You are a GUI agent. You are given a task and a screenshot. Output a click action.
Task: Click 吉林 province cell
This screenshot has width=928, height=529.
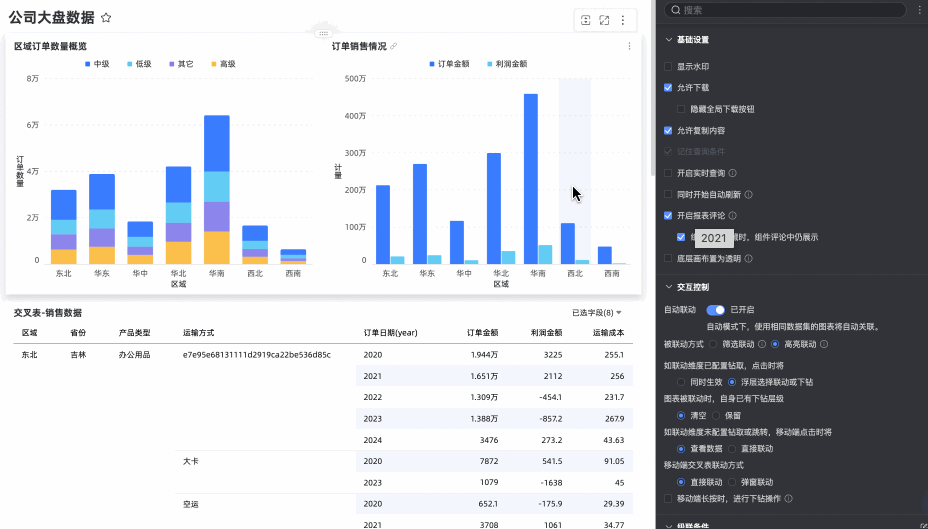tap(78, 355)
